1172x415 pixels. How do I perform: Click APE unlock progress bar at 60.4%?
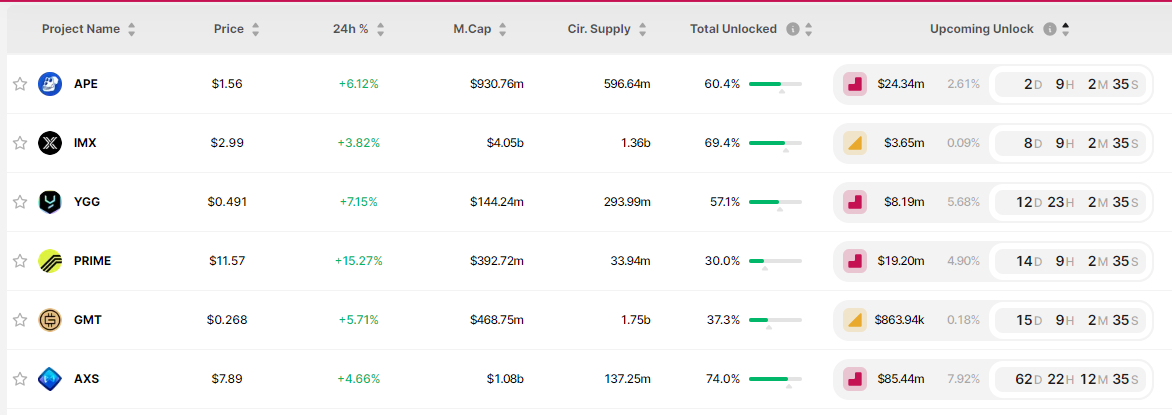point(775,84)
